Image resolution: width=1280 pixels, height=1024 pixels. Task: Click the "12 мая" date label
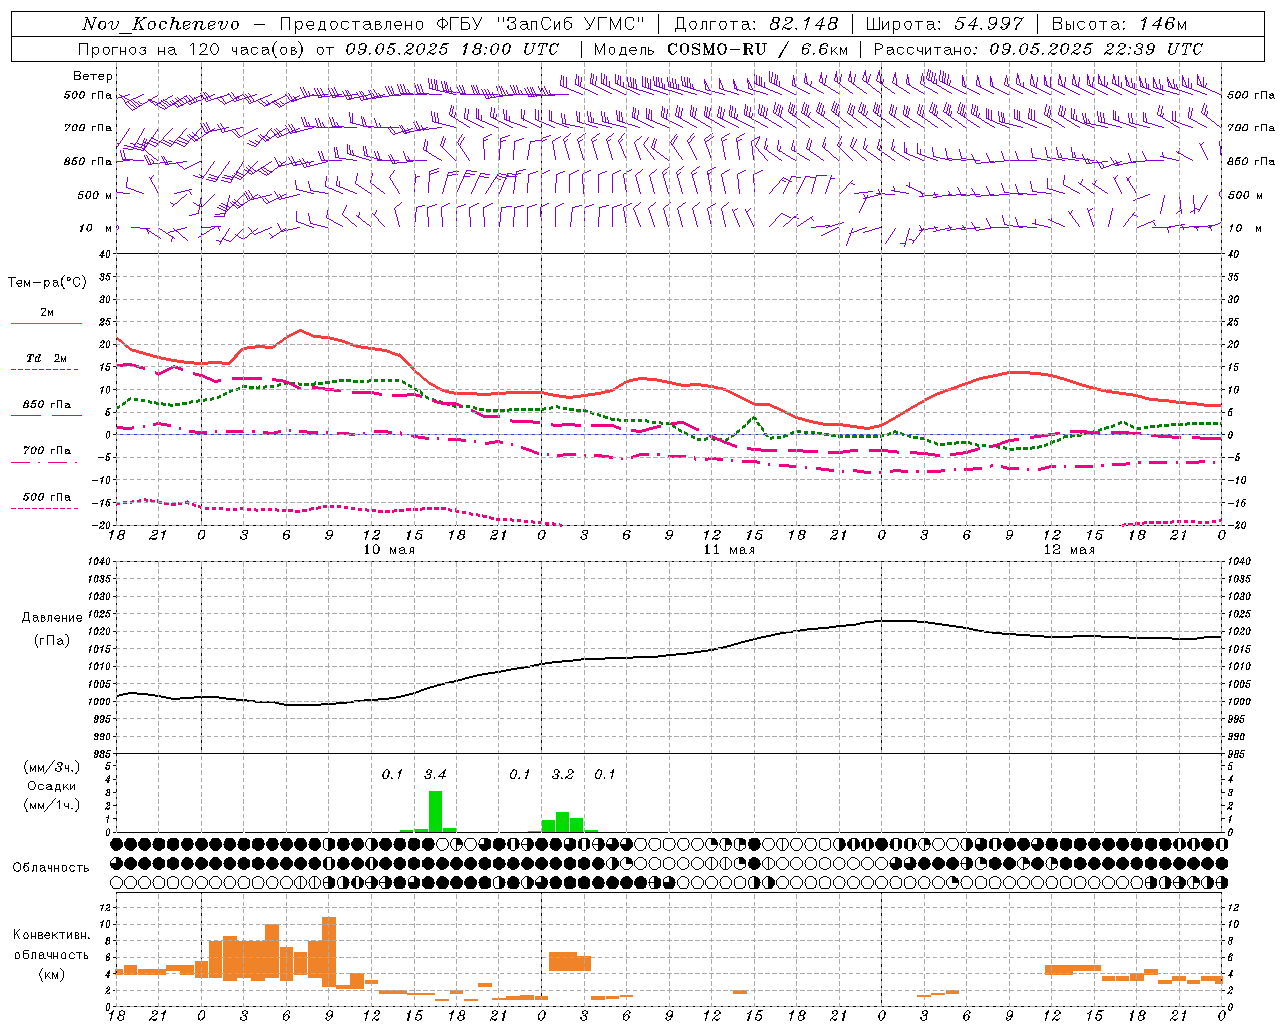coord(1069,550)
